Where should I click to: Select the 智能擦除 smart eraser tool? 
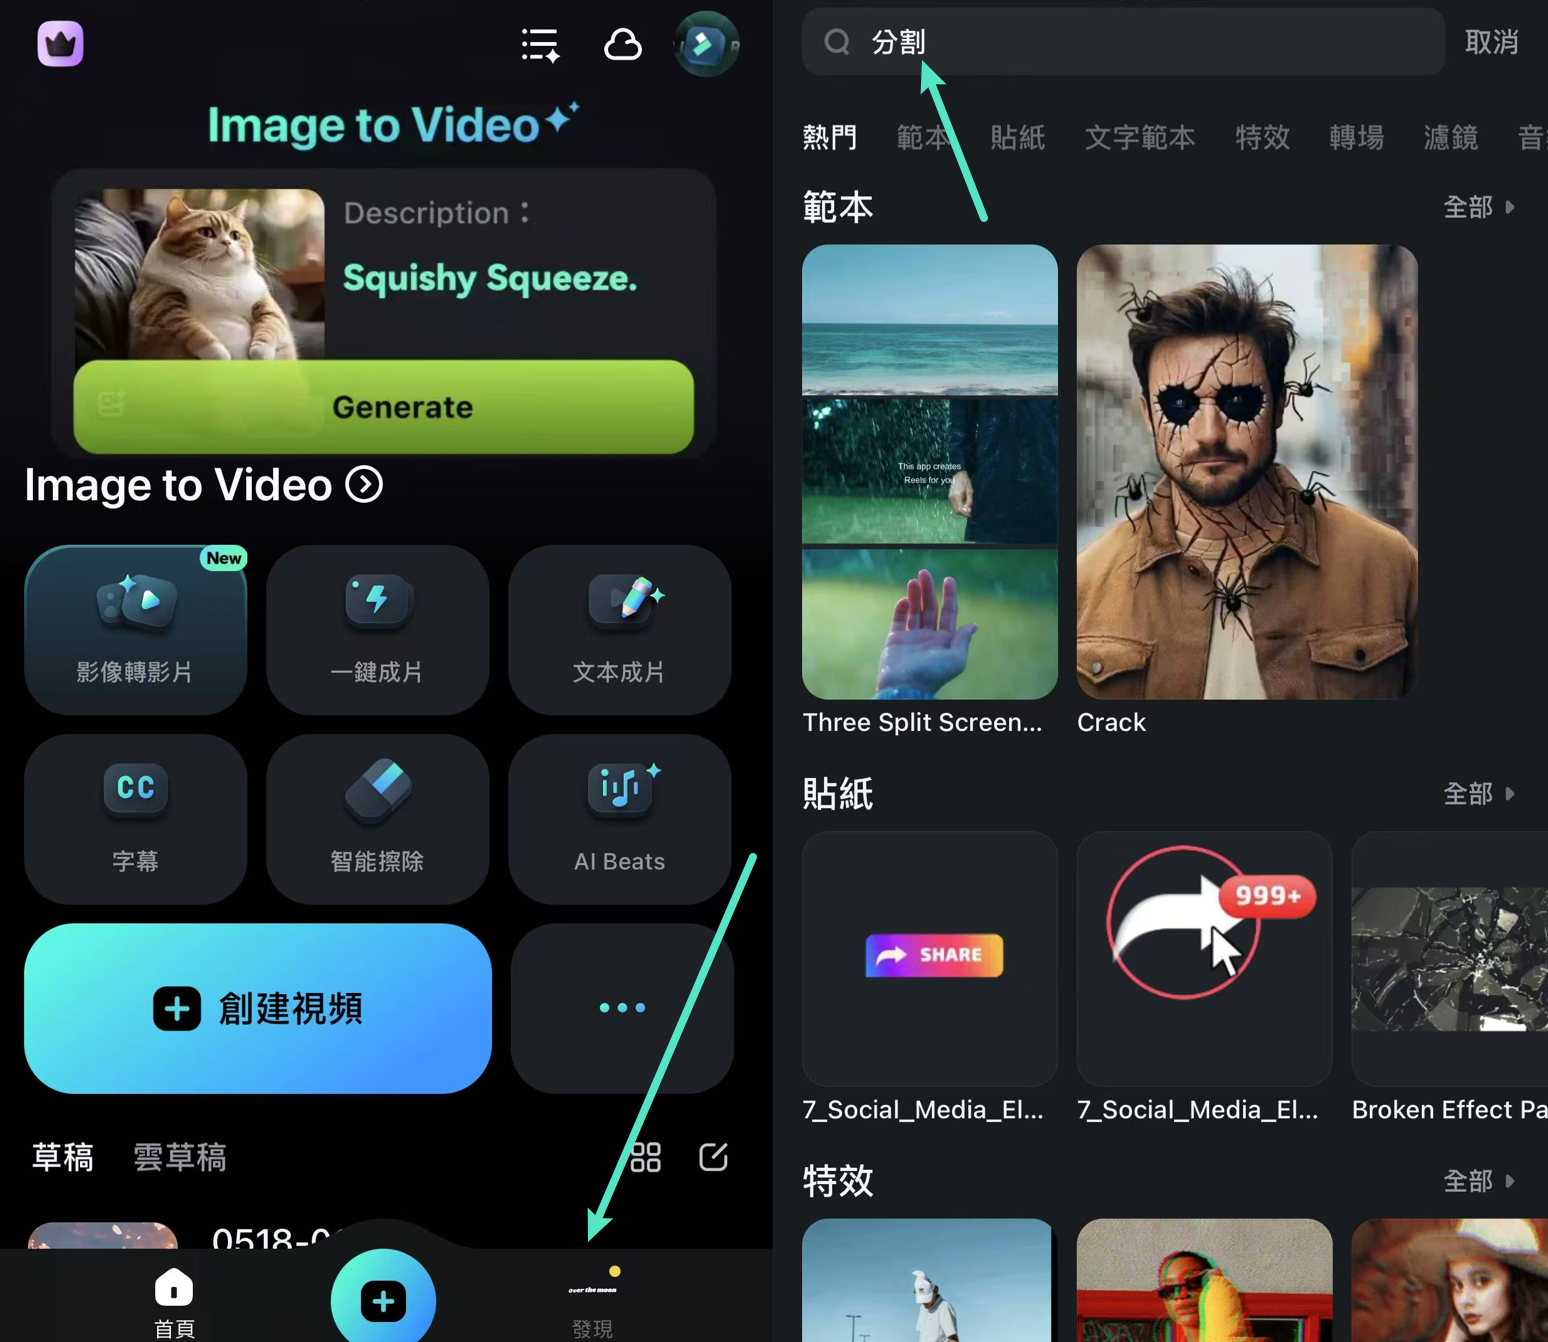click(x=377, y=818)
